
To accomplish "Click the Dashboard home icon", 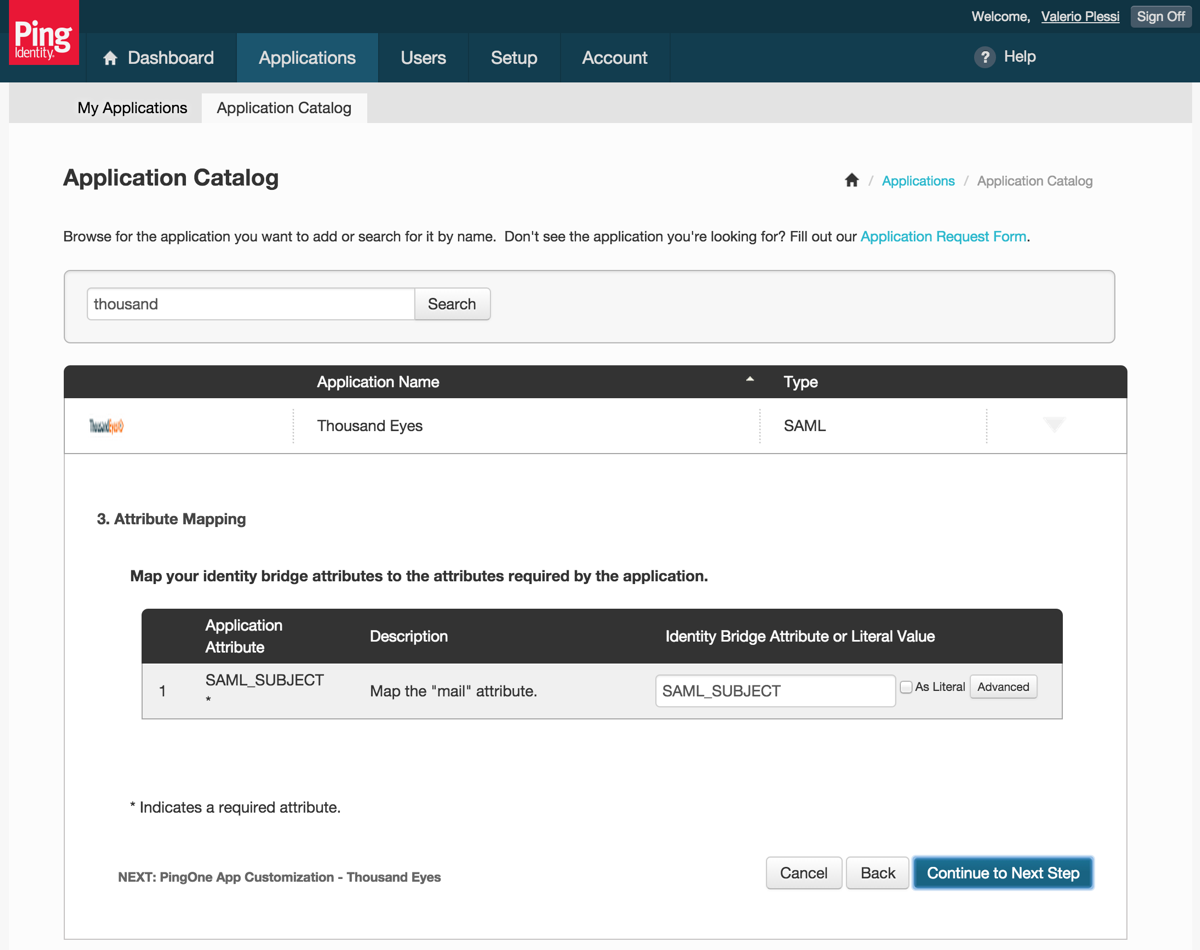I will pos(110,58).
